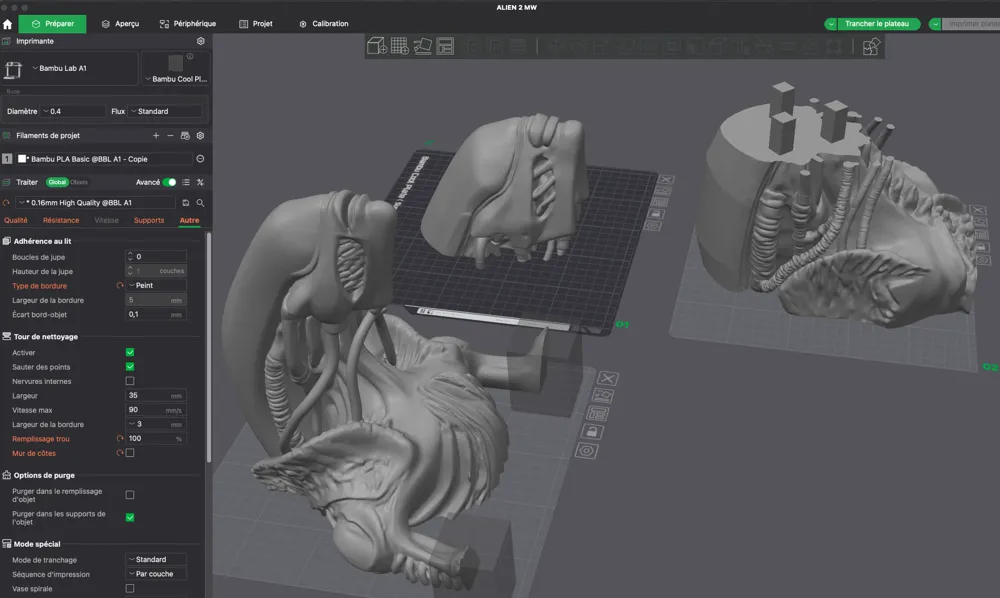Expand the Mode de tranchage dropdown

click(x=156, y=559)
